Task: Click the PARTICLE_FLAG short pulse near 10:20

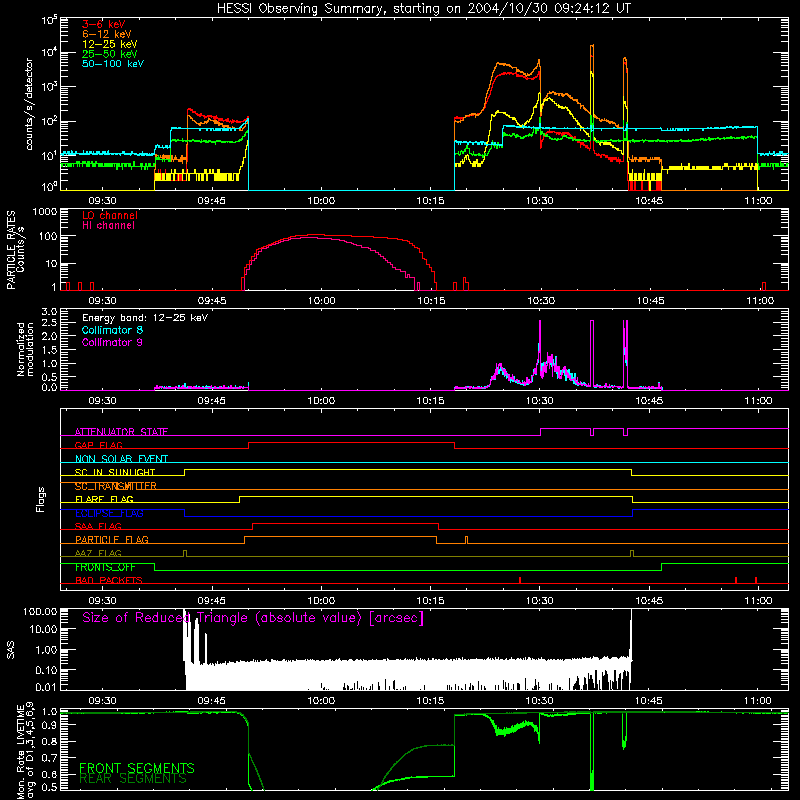Action: (466, 540)
